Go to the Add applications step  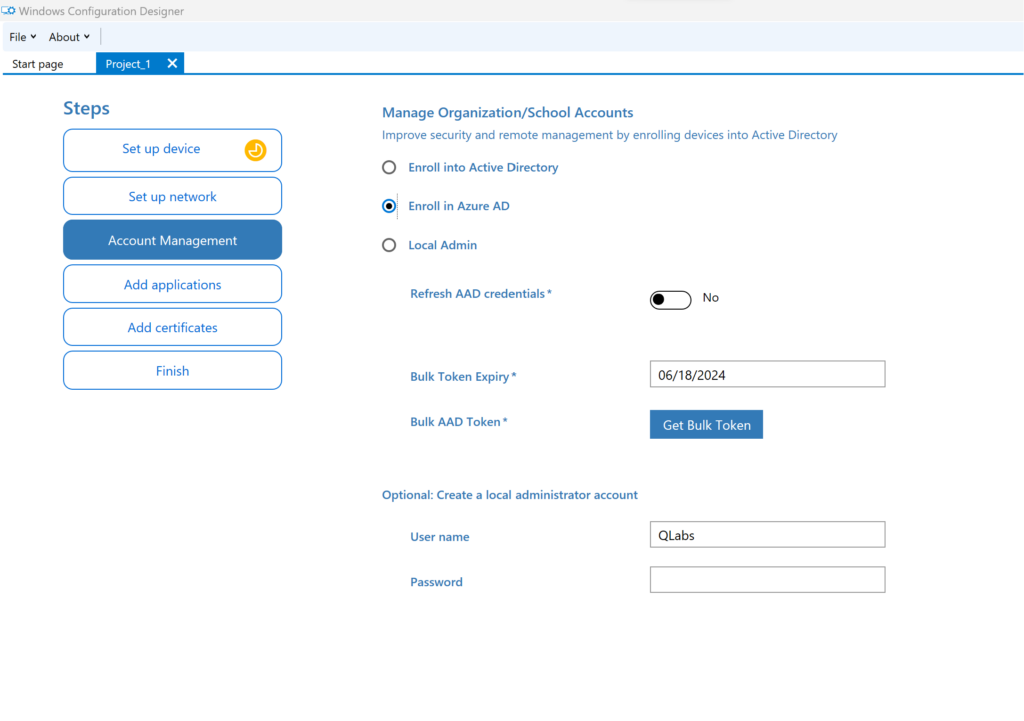172,284
